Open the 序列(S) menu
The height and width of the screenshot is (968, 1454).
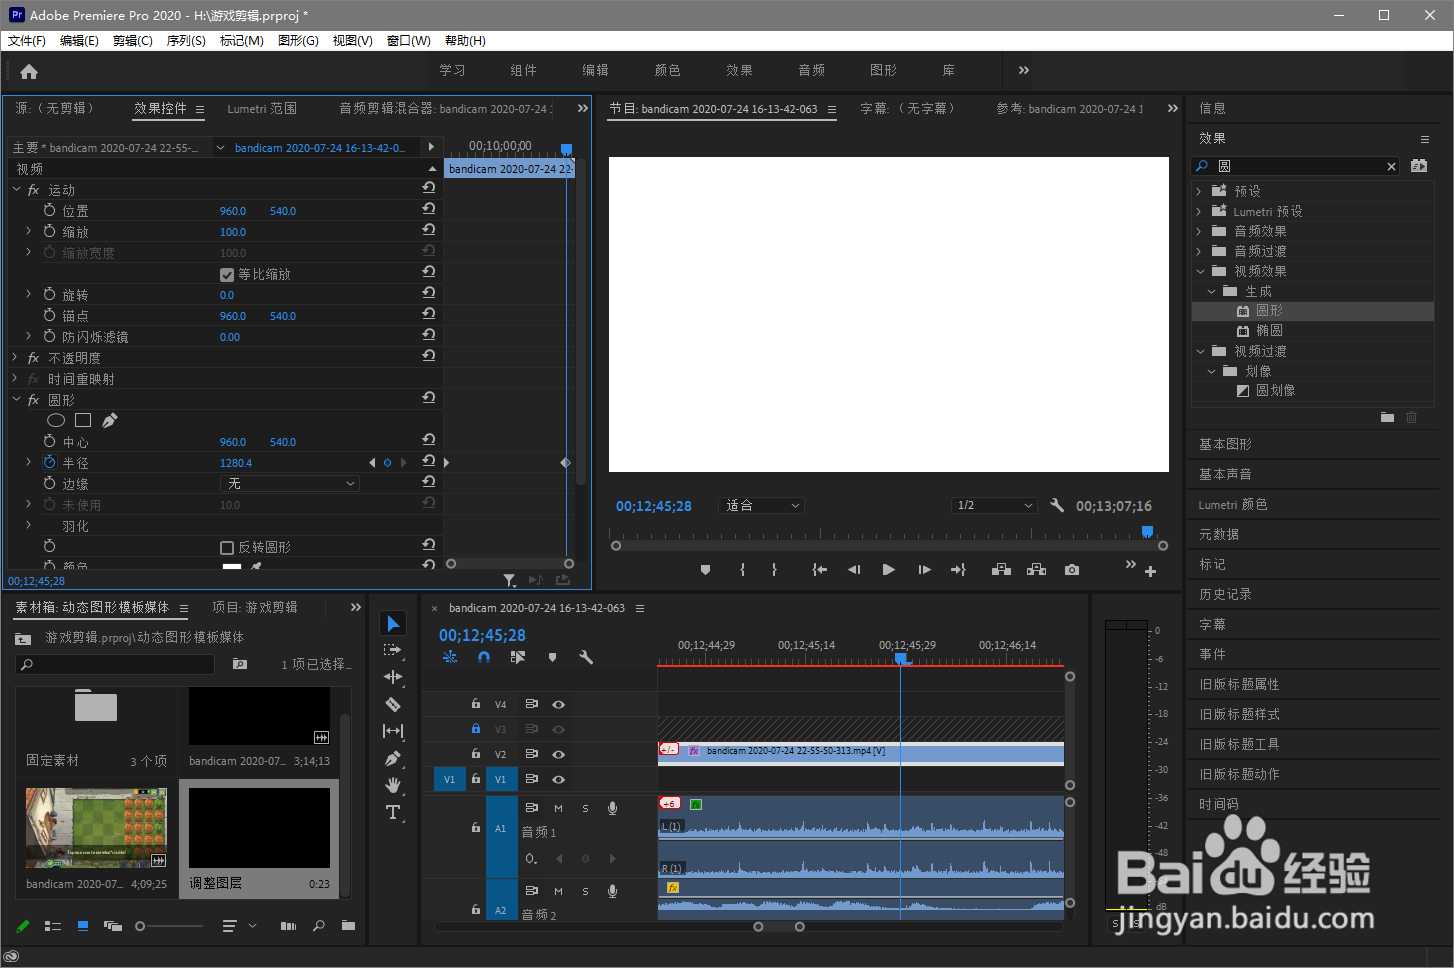[186, 41]
